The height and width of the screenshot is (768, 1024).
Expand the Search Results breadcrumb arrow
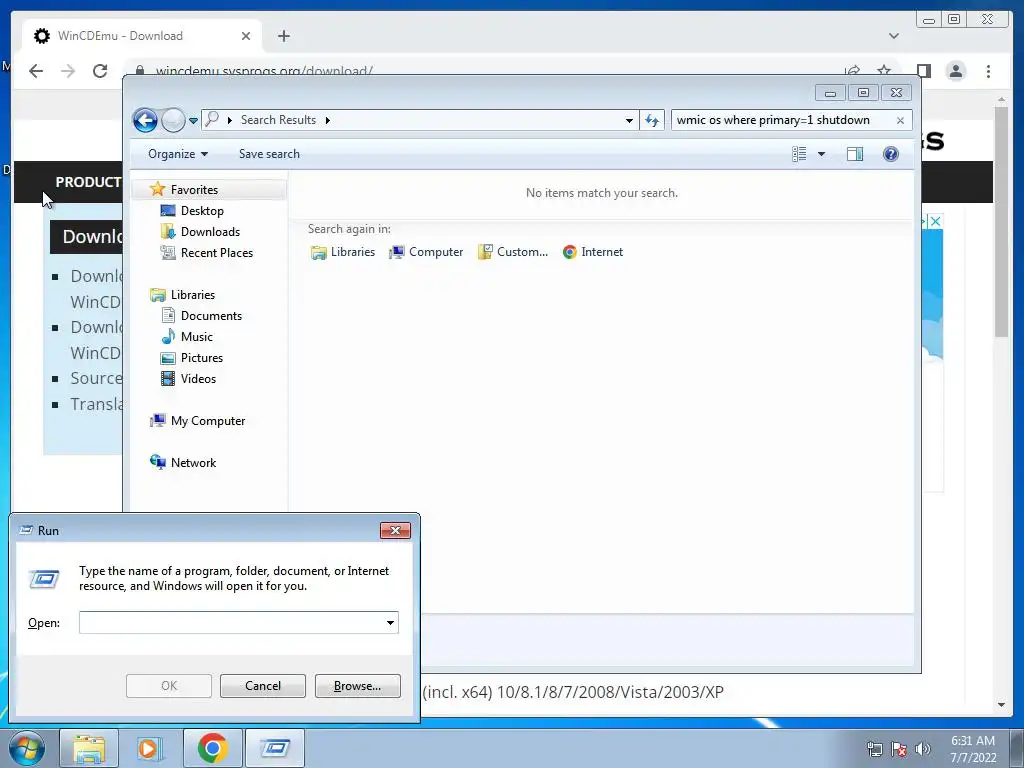point(328,120)
